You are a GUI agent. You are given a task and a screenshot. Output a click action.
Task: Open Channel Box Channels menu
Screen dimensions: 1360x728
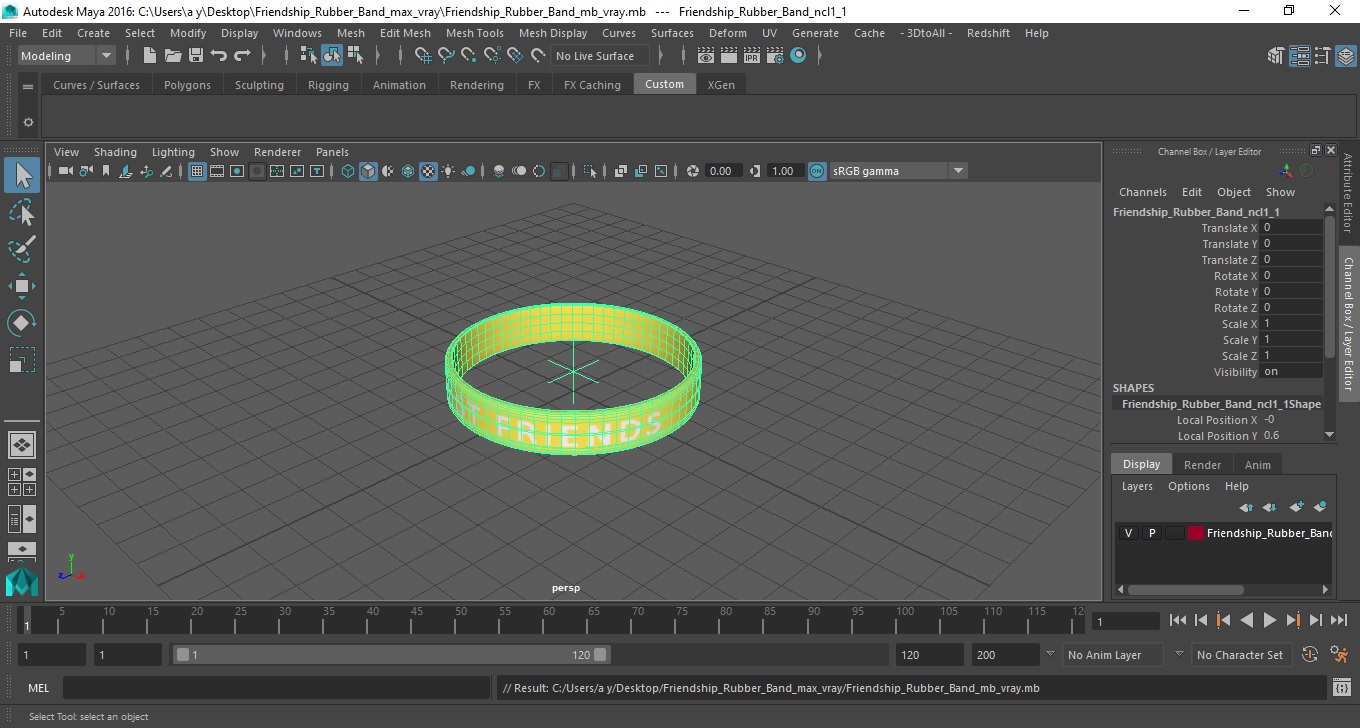coord(1142,192)
